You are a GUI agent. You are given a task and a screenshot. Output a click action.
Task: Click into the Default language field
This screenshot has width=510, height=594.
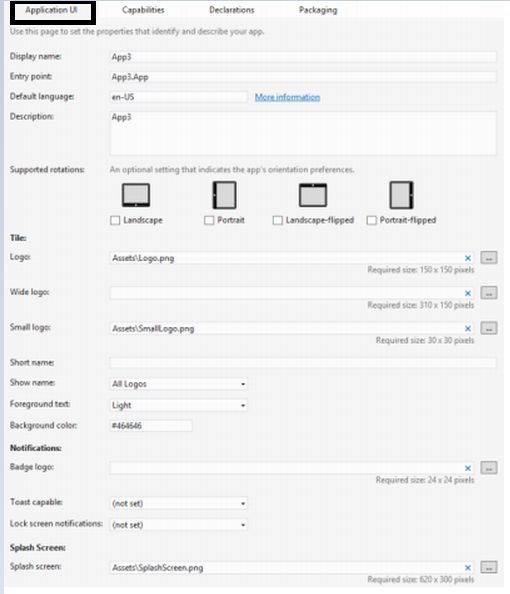[178, 97]
